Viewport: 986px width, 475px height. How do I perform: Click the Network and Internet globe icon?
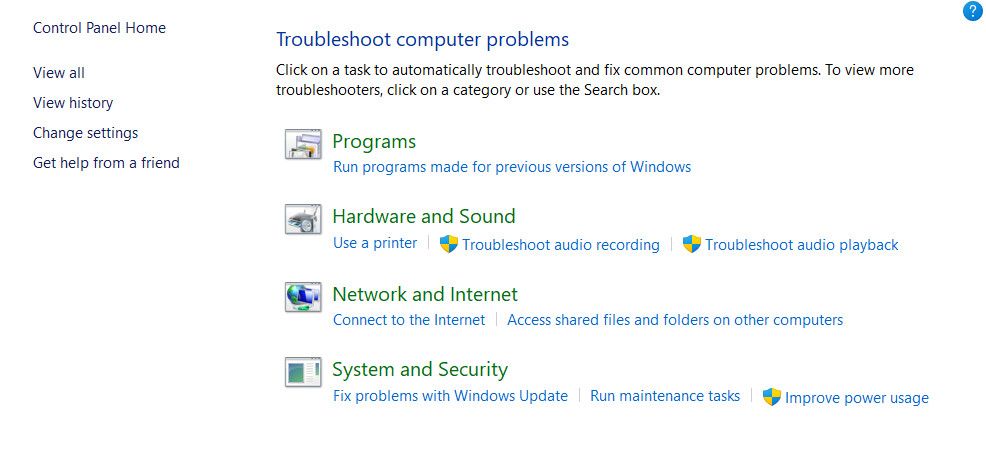tap(303, 297)
